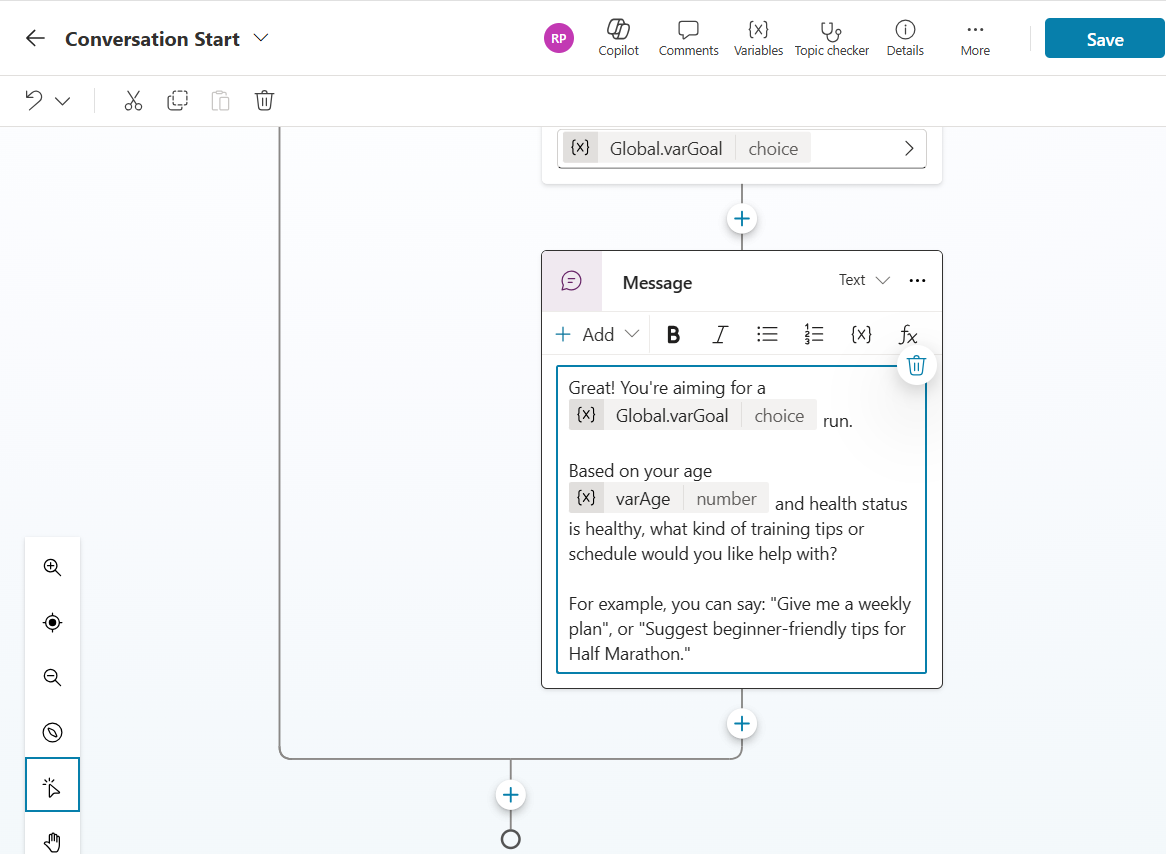Open the Text type dropdown on Message
The image size is (1166, 854).
864,281
